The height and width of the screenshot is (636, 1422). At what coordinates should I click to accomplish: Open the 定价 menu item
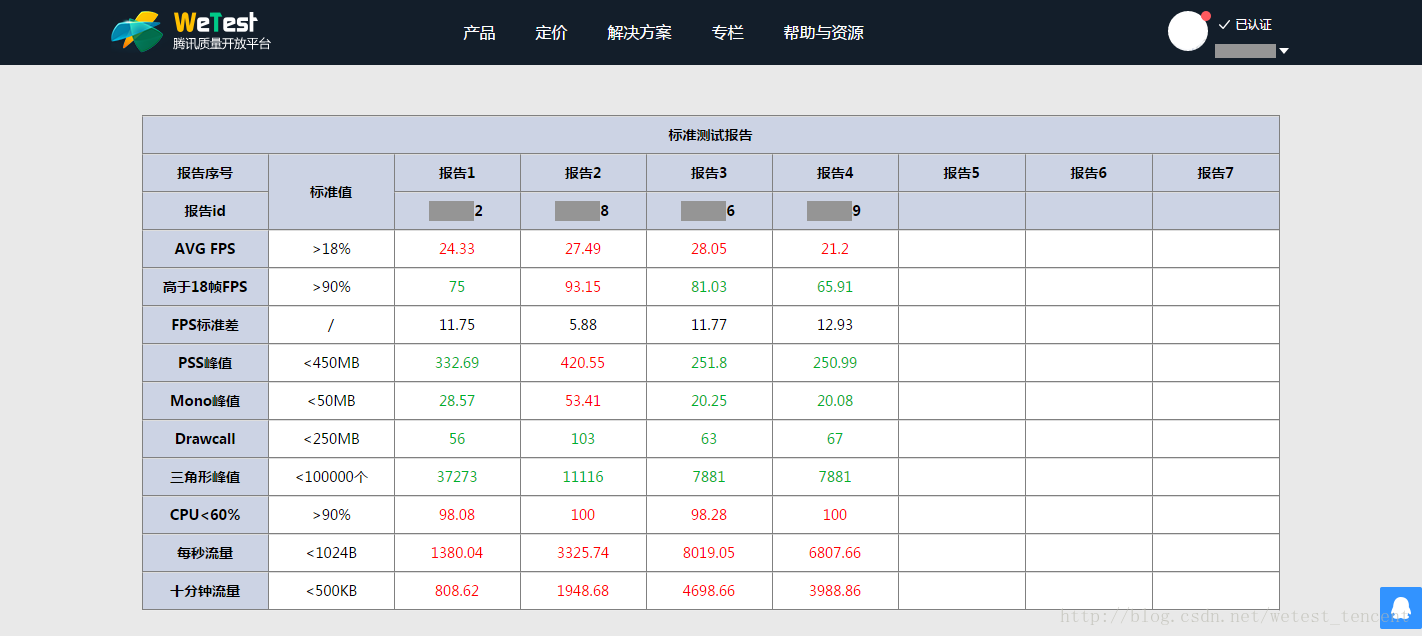tap(551, 33)
